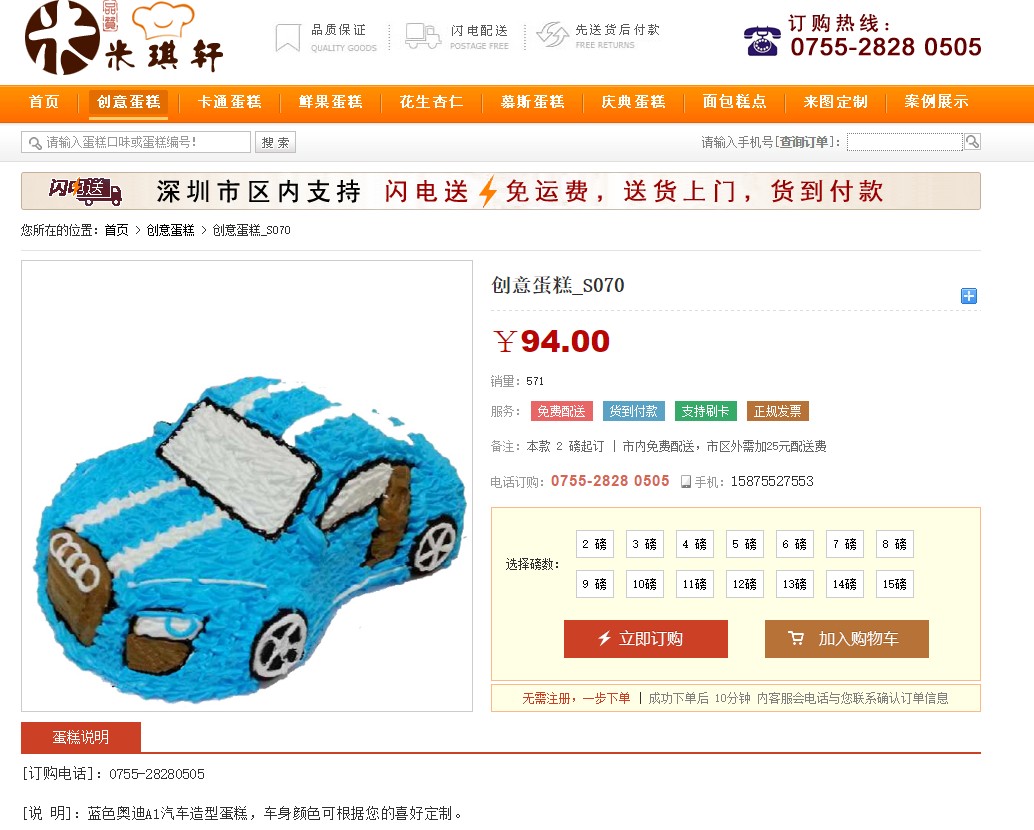Screen dimensions: 1034x830
Task: Click the magnifier icon next to phone query field
Action: click(971, 141)
